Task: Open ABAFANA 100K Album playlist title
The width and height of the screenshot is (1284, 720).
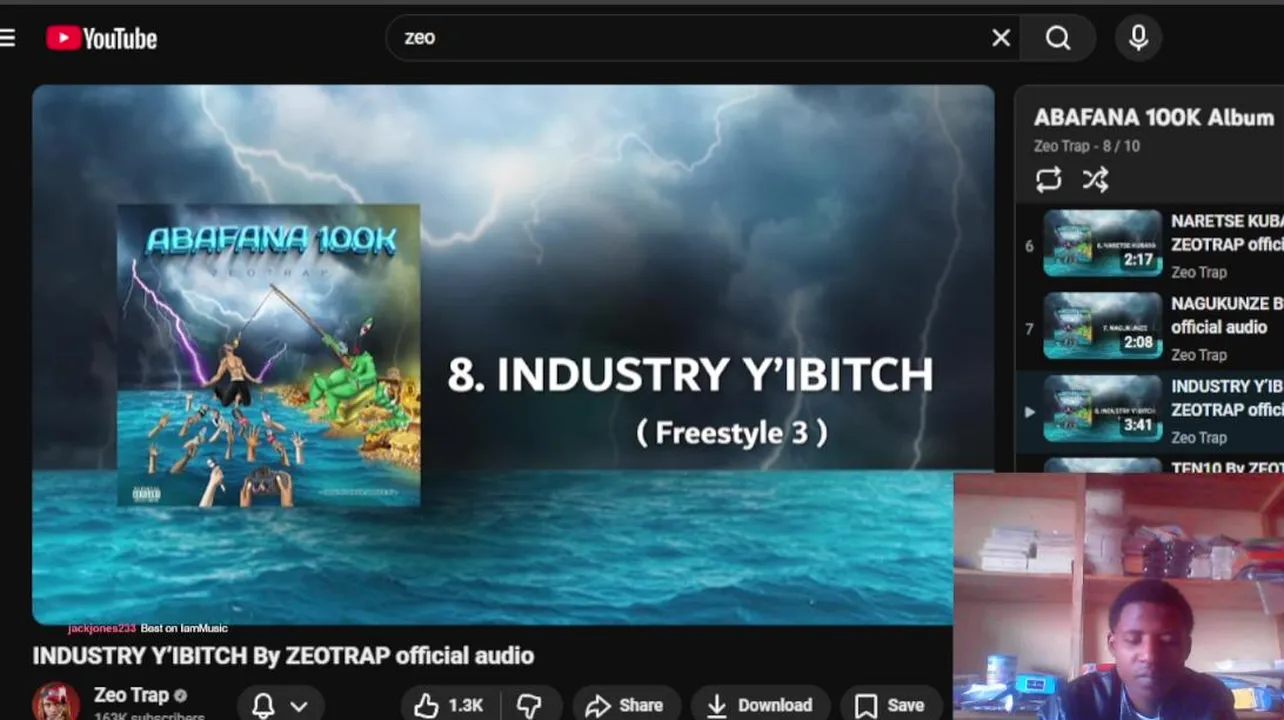Action: tap(1153, 117)
